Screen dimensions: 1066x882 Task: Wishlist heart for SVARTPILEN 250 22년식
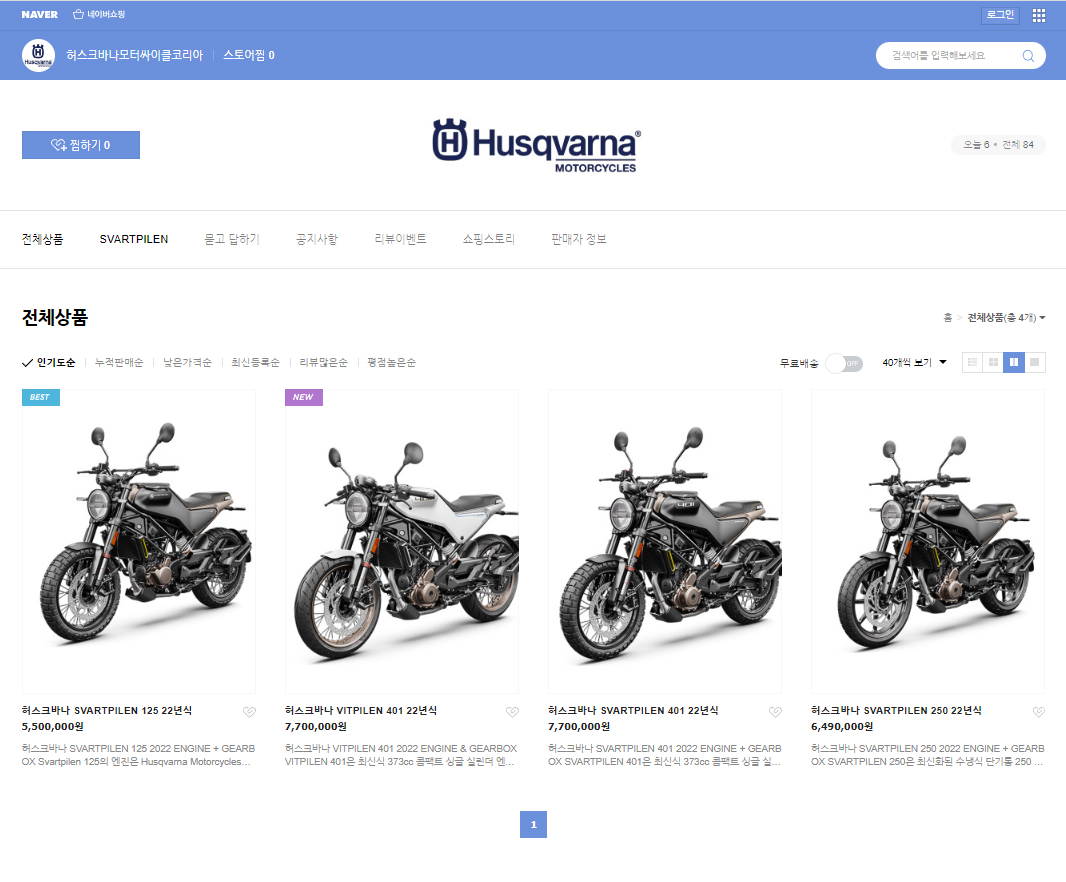[x=1039, y=712]
